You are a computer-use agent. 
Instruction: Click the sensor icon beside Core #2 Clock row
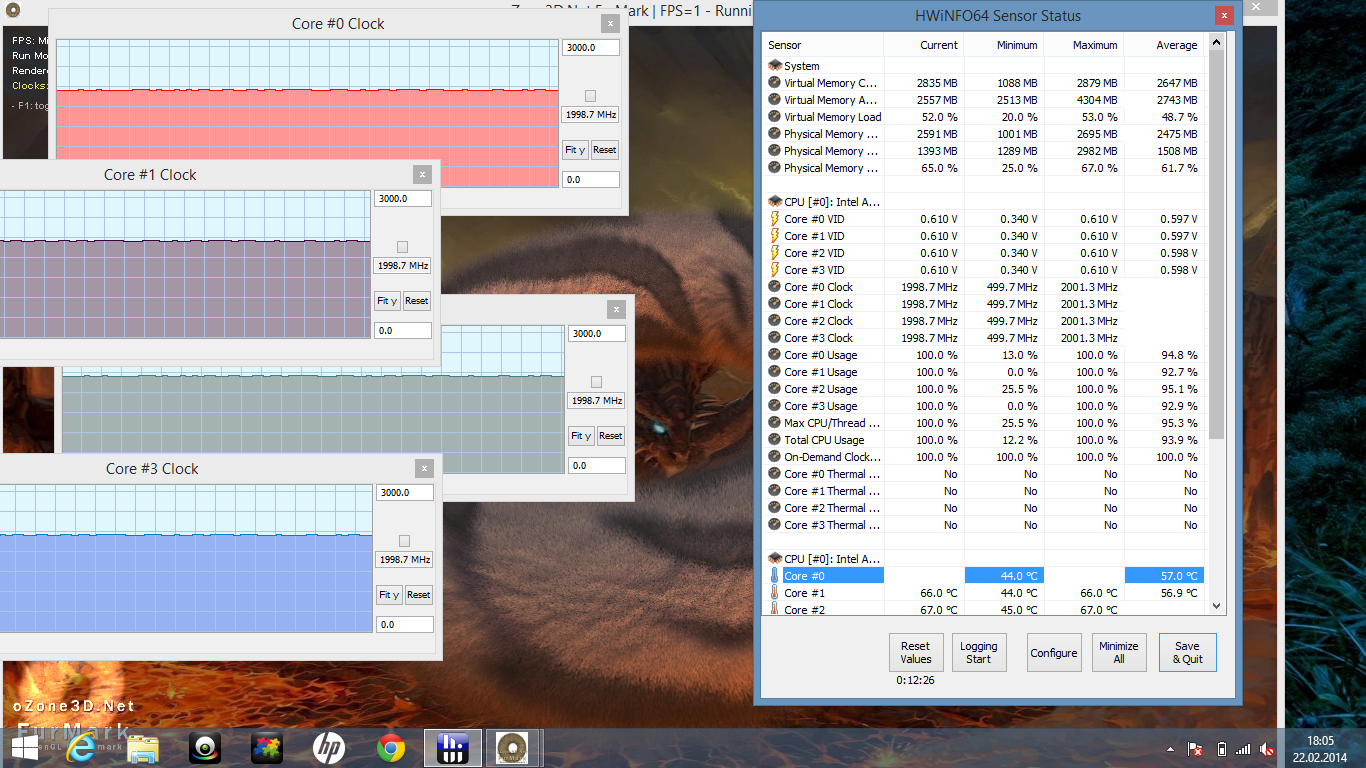[x=774, y=321]
